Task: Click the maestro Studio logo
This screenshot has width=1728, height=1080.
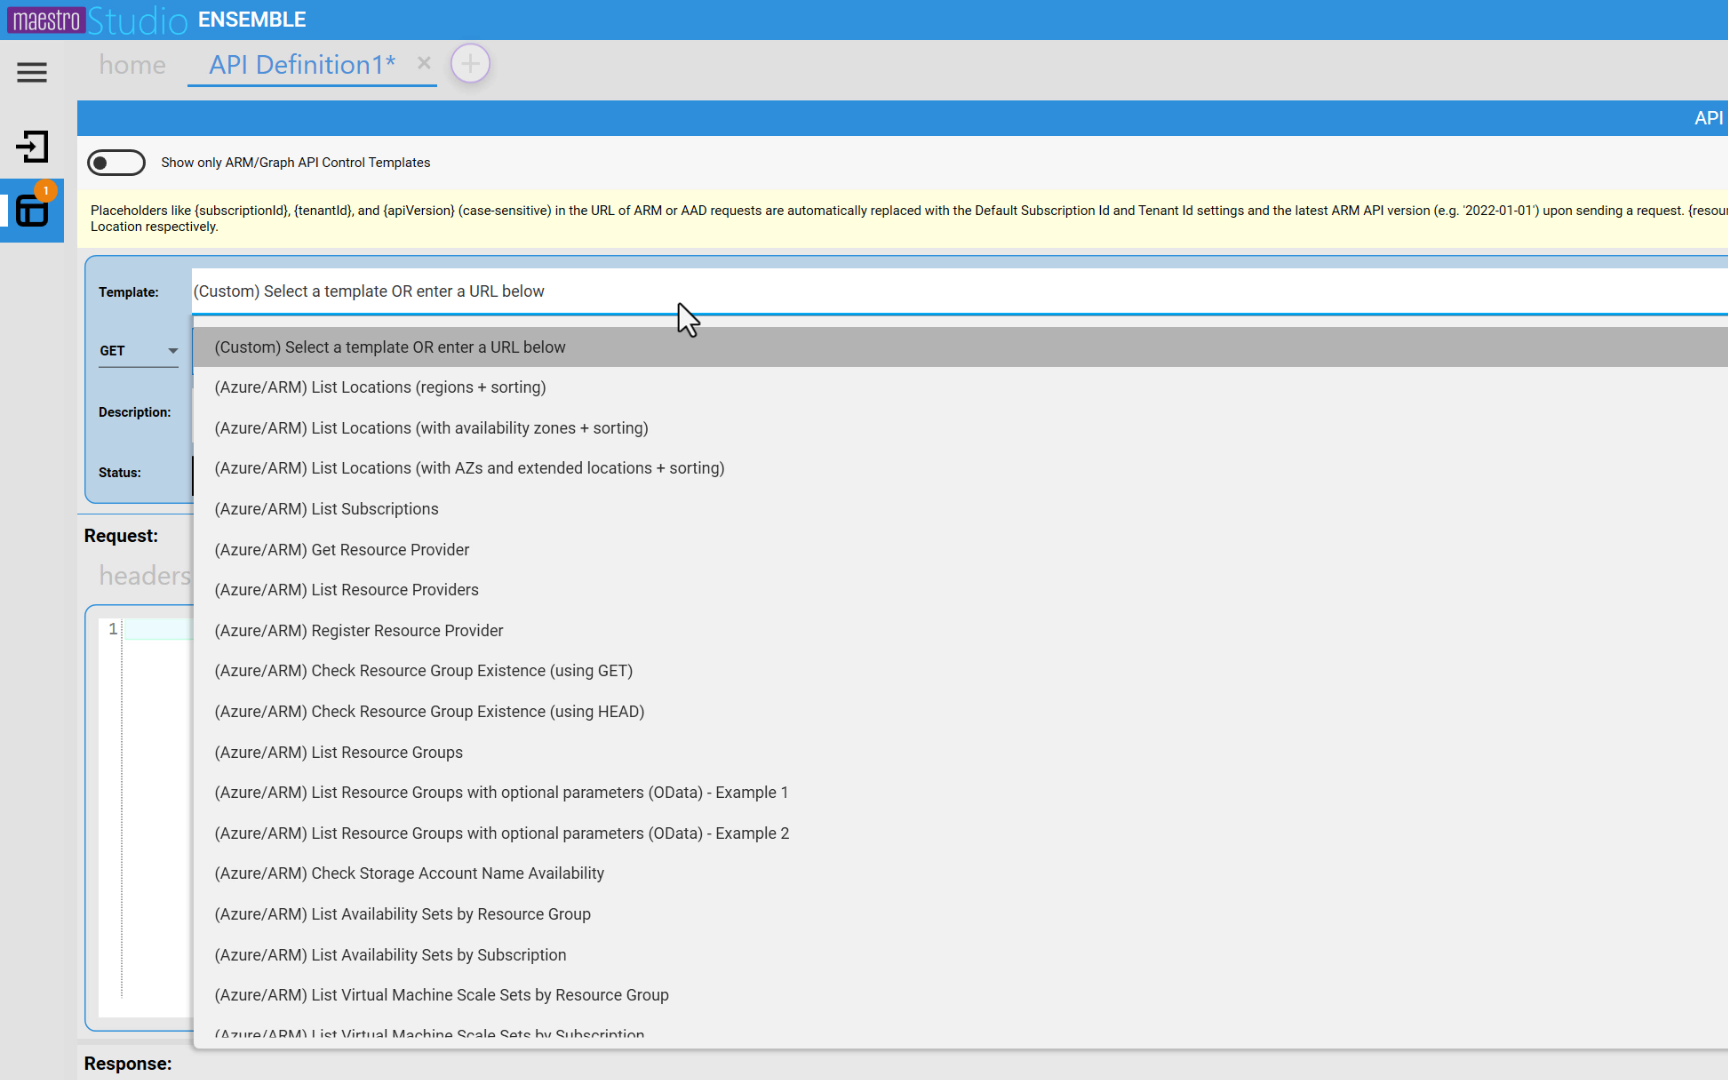Action: [x=97, y=20]
